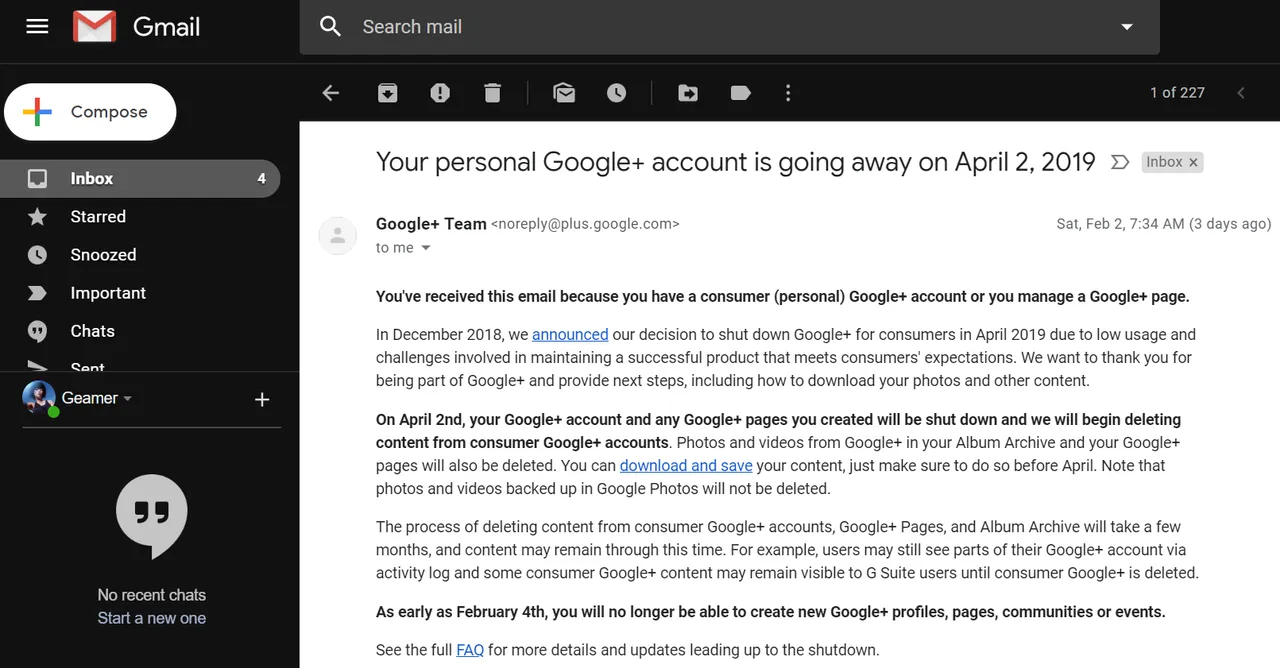Open the labels icon
The width and height of the screenshot is (1280, 668).
(741, 93)
